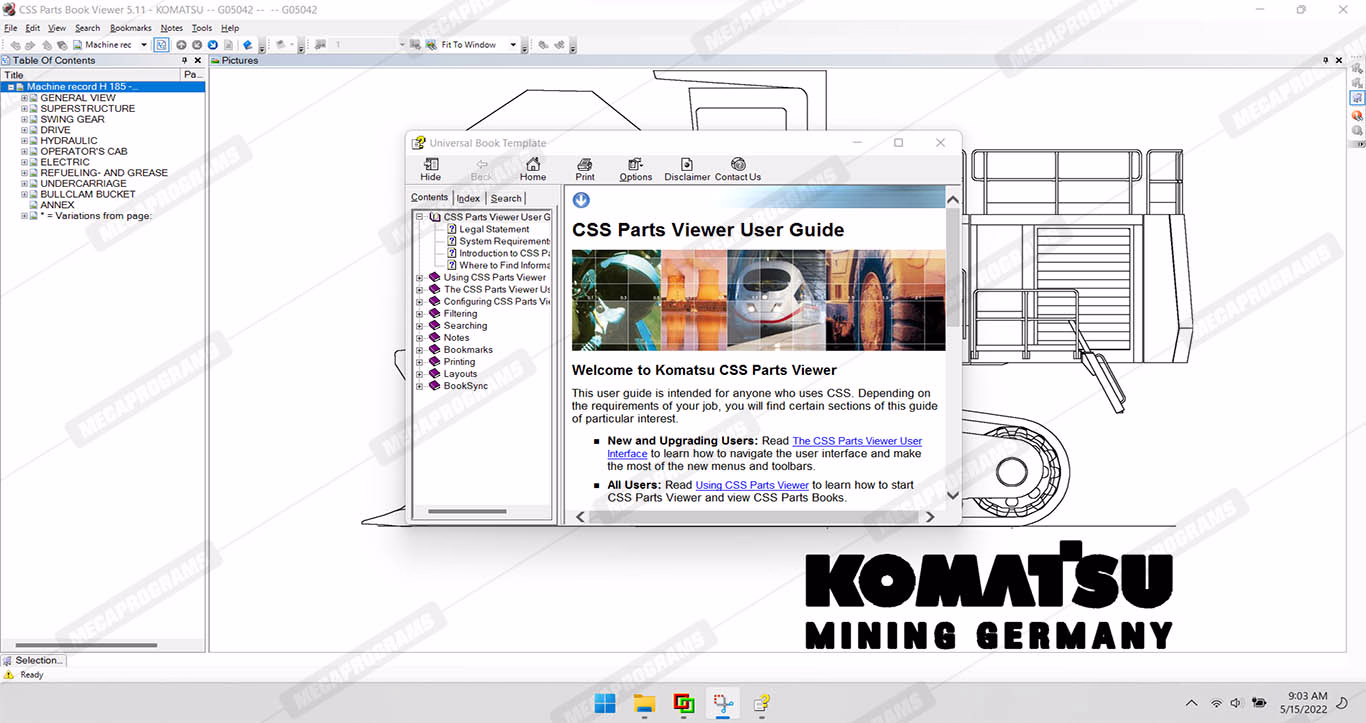Screen dimensions: 1366x723
Task: Toggle pin on Table Of Contents panel
Action: 185,61
